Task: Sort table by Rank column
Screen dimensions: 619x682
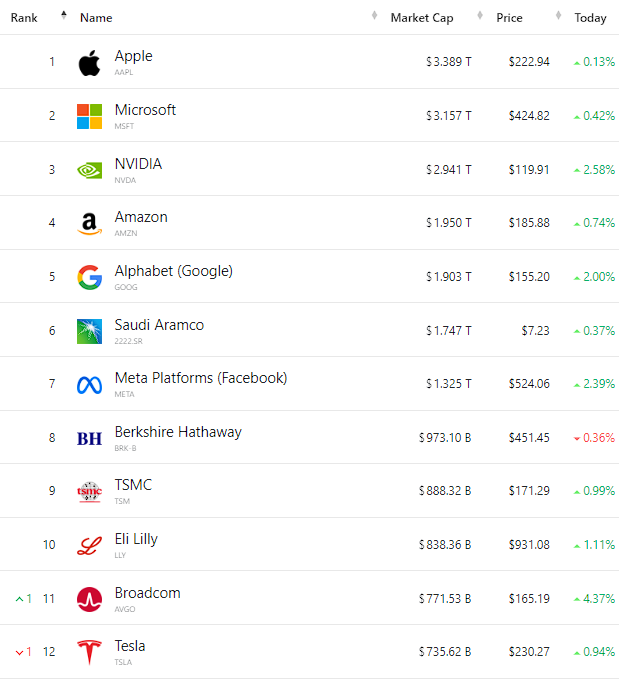Action: click(x=25, y=18)
